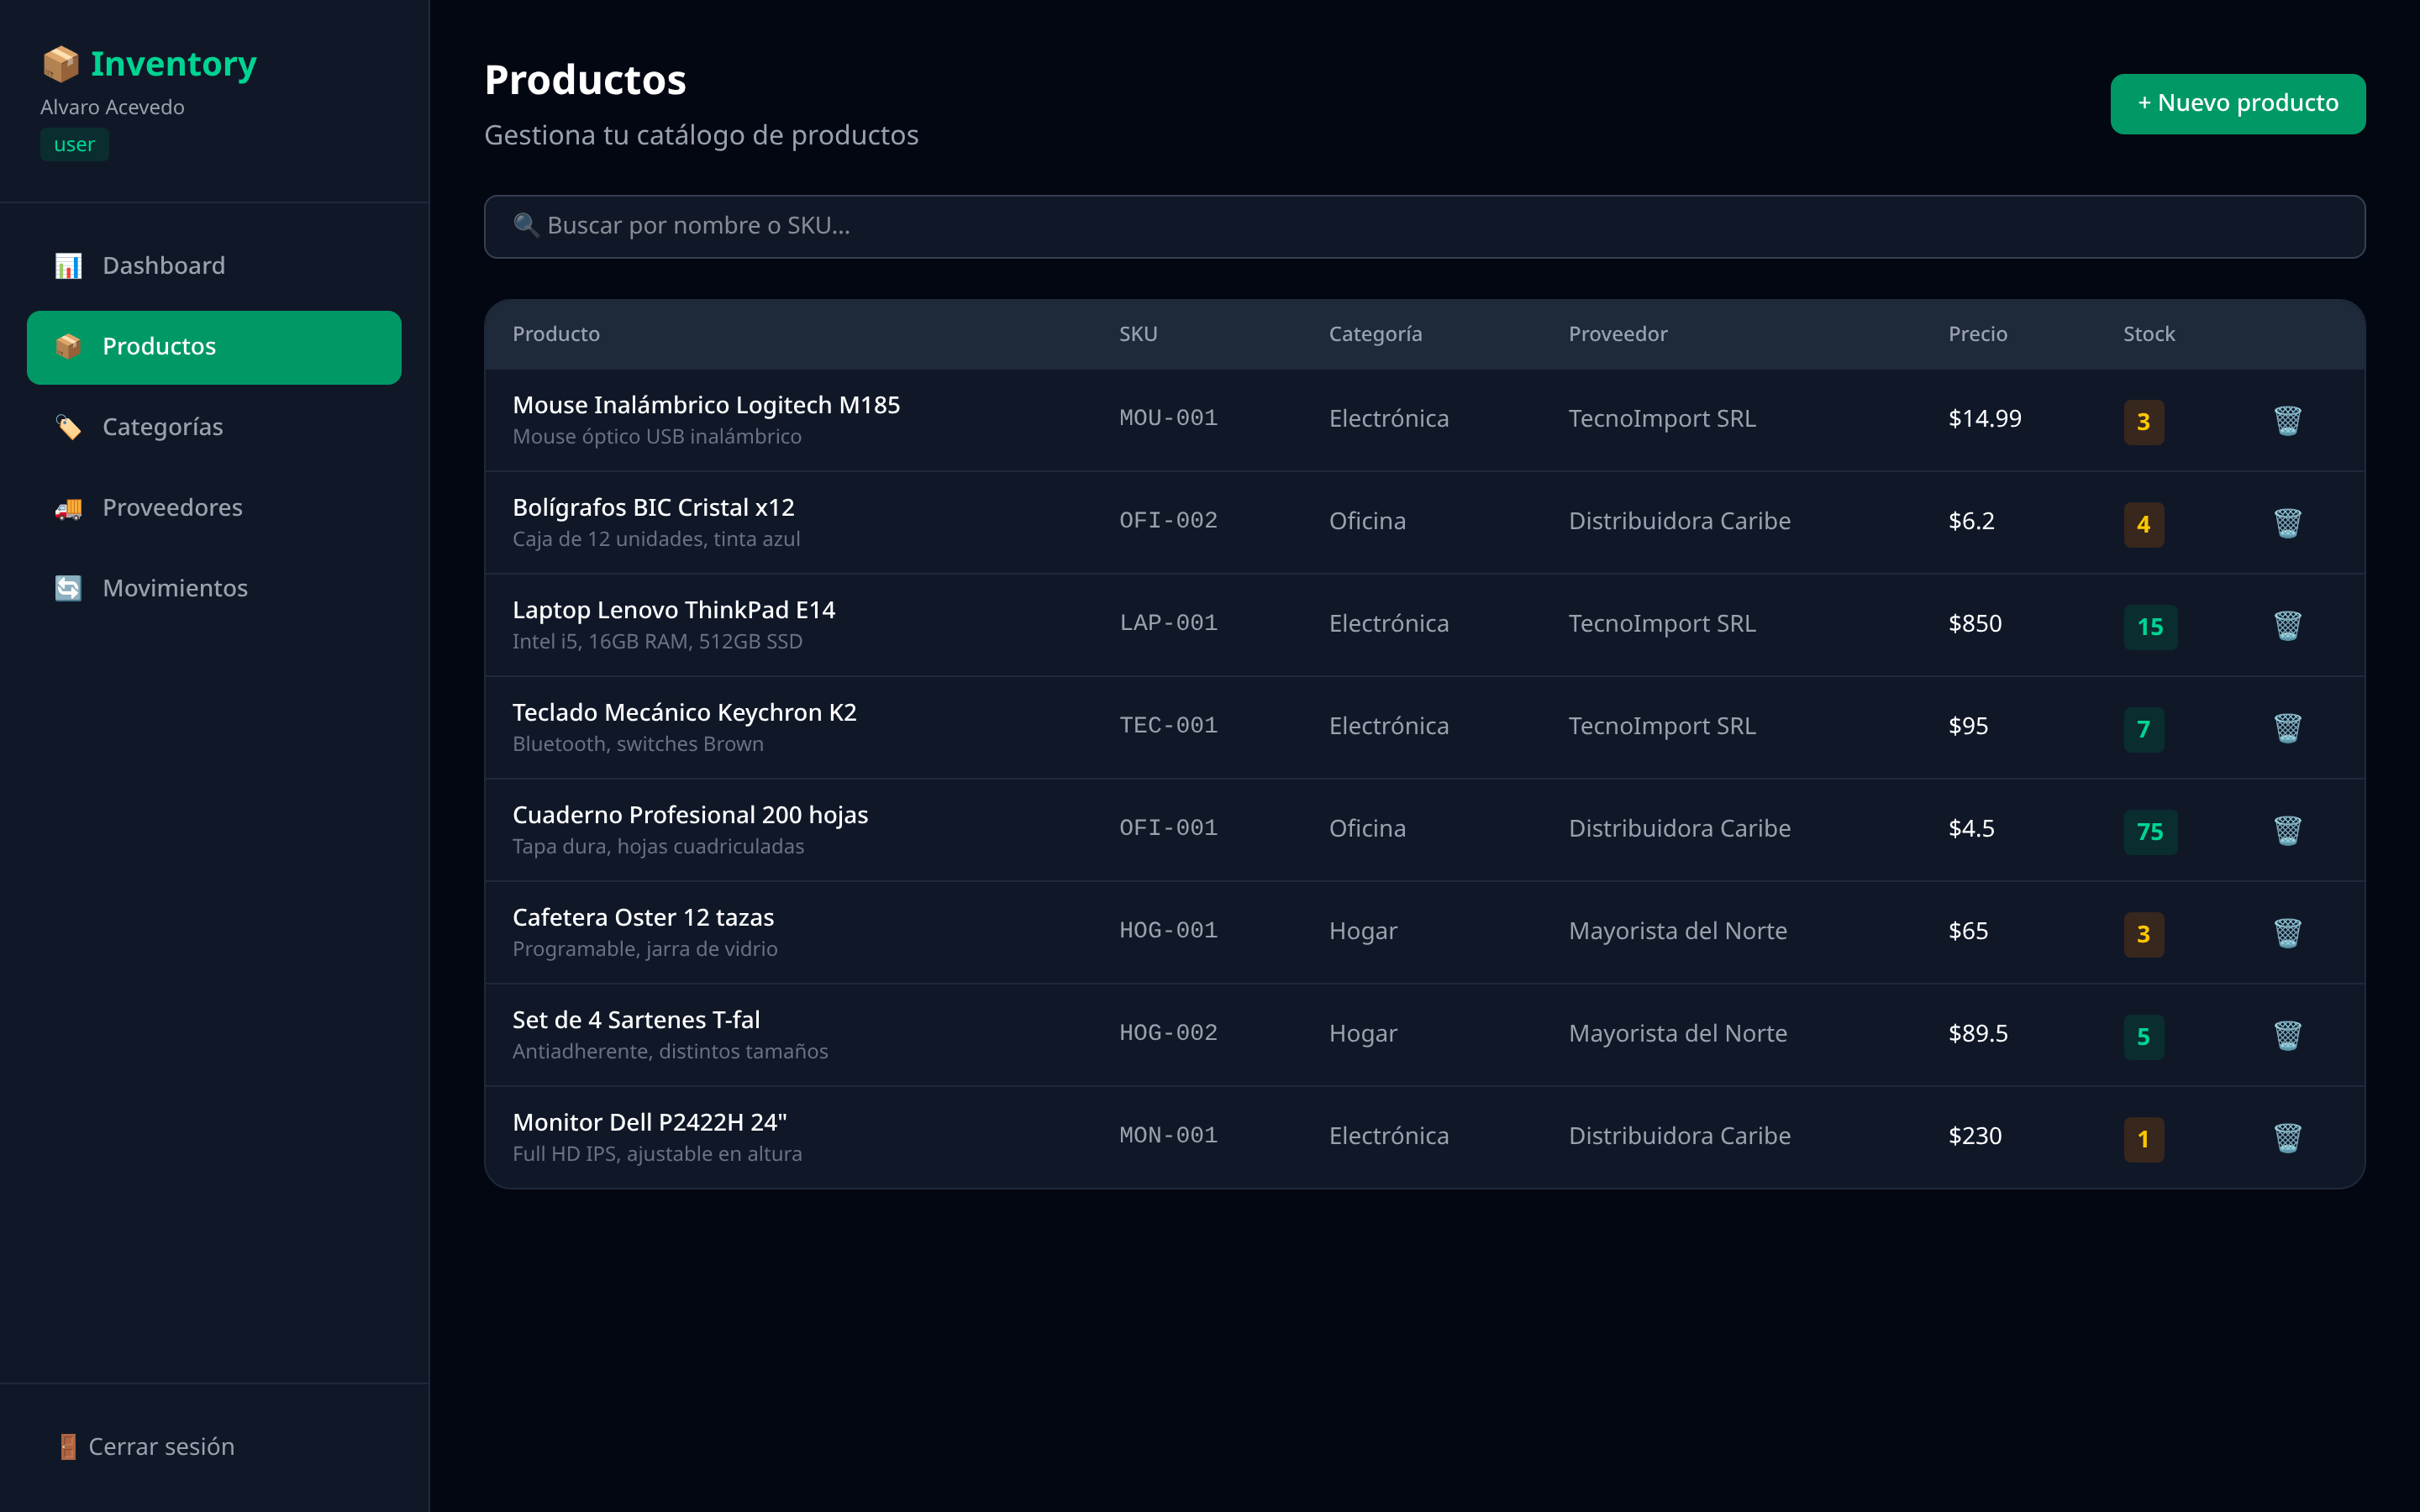Click the SKU MON-001
Viewport: 2420px width, 1512px height.
pyautogui.click(x=1168, y=1136)
